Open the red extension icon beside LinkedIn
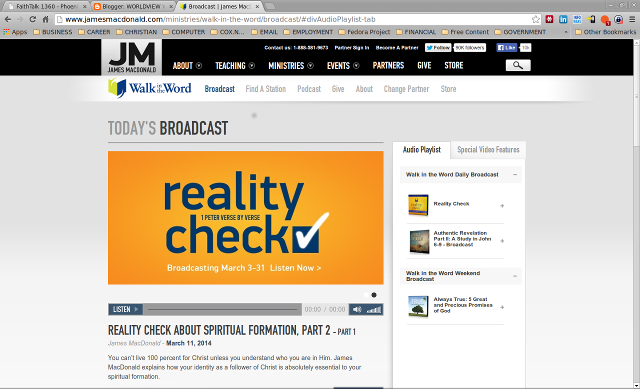Image resolution: width=640 pixels, height=389 pixels. pyautogui.click(x=549, y=19)
